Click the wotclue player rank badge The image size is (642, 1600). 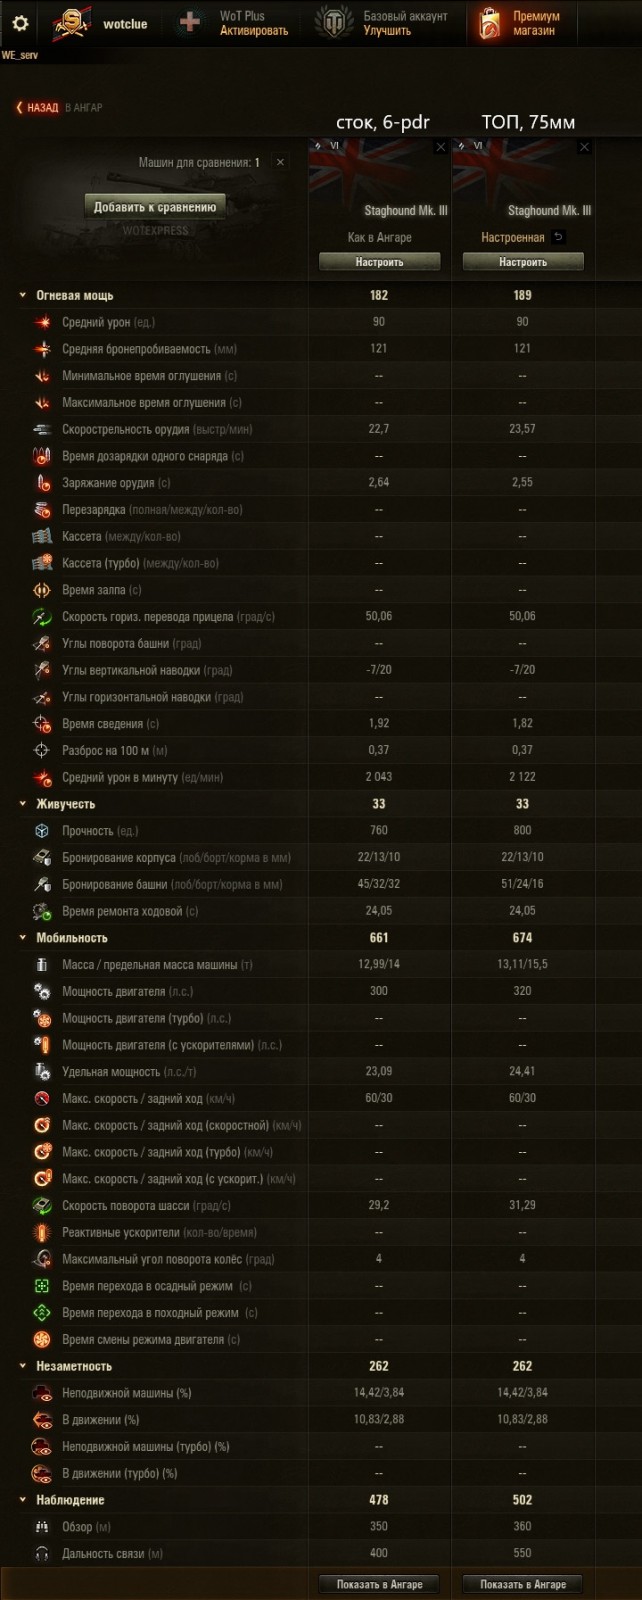[71, 23]
